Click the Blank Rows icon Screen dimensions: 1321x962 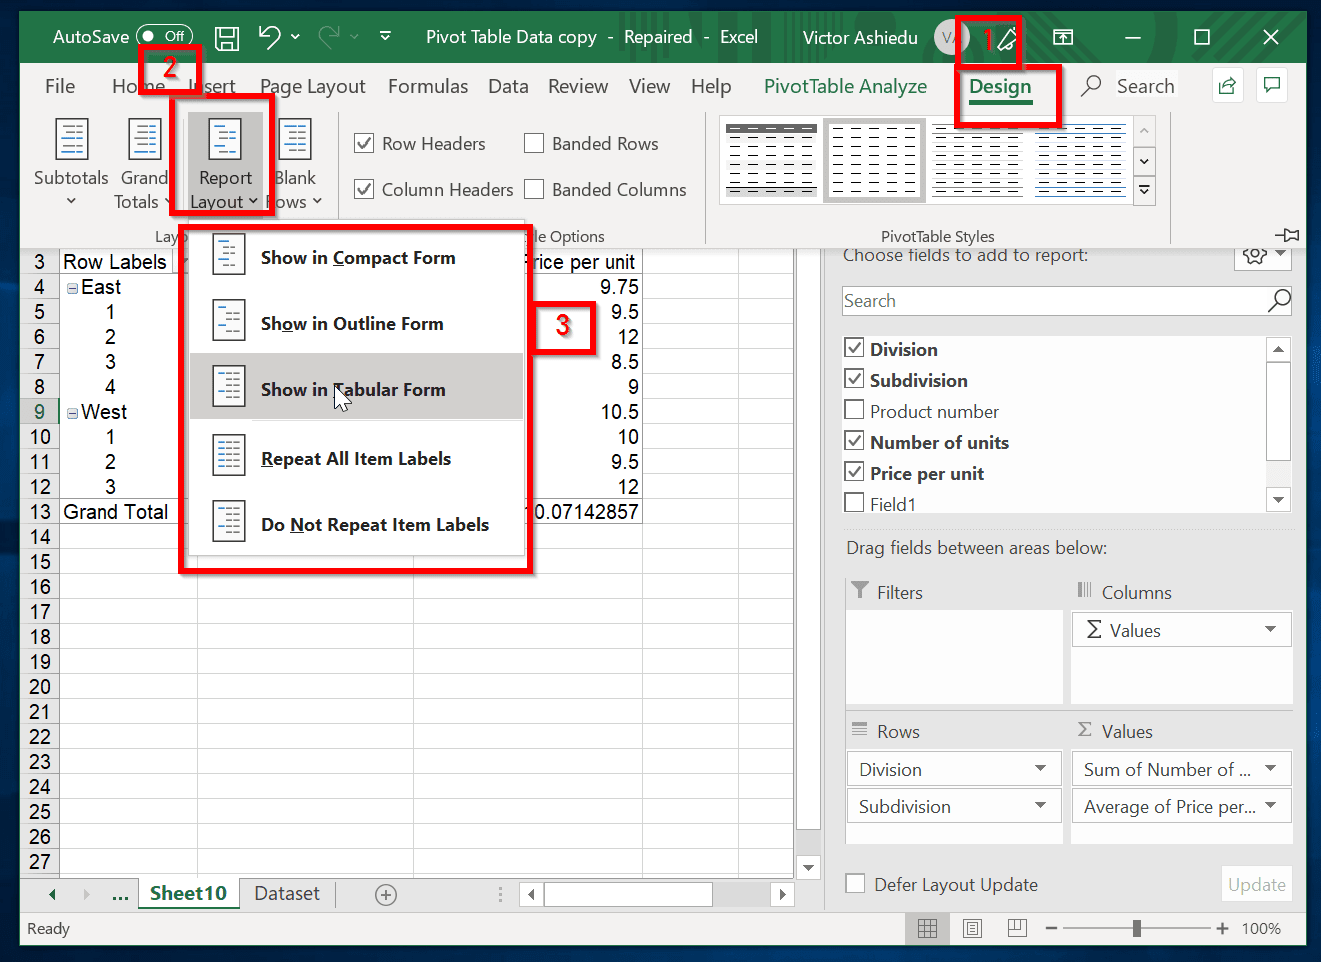click(x=296, y=140)
